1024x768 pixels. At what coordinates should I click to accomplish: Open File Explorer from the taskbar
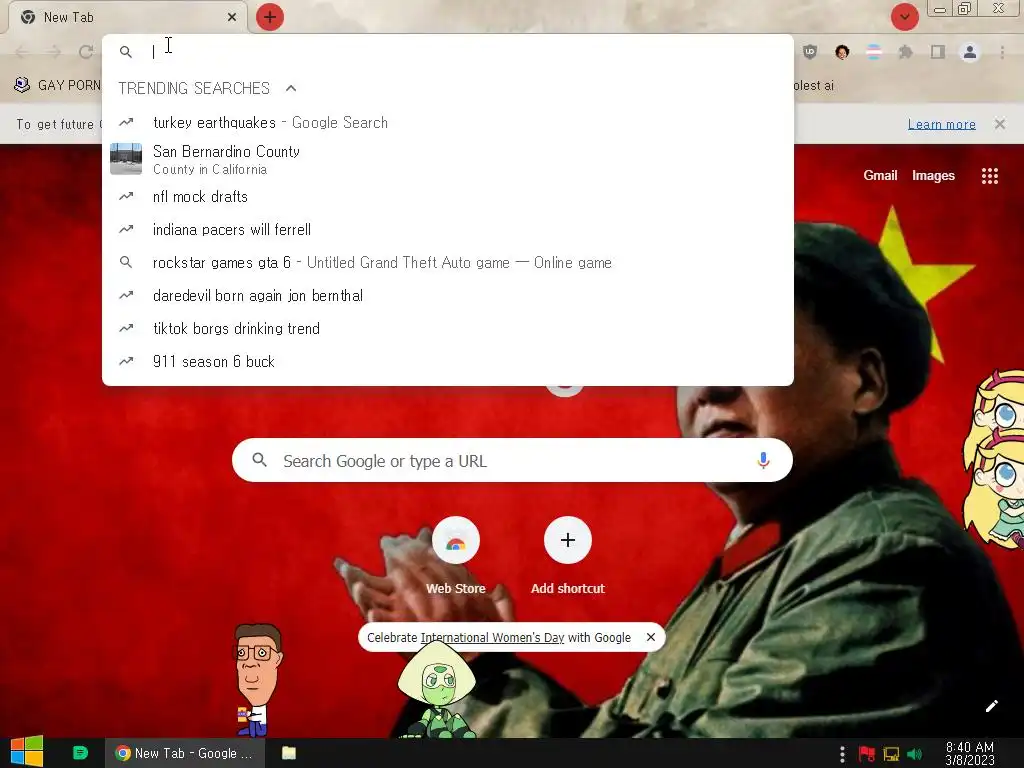click(x=289, y=753)
